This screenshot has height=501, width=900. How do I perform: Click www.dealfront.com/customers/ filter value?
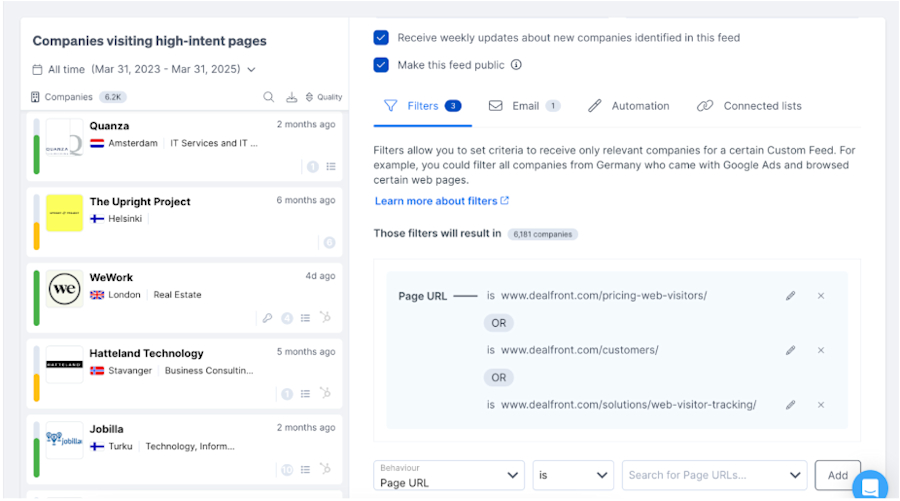[579, 350]
